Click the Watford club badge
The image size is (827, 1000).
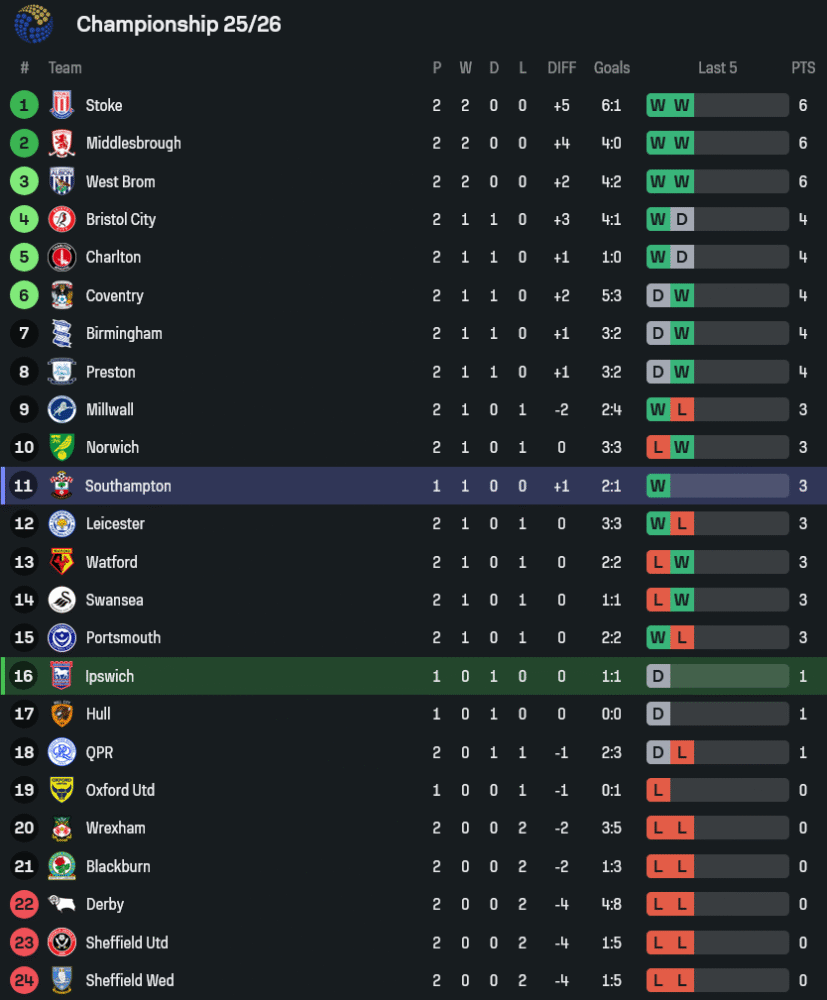pos(62,562)
